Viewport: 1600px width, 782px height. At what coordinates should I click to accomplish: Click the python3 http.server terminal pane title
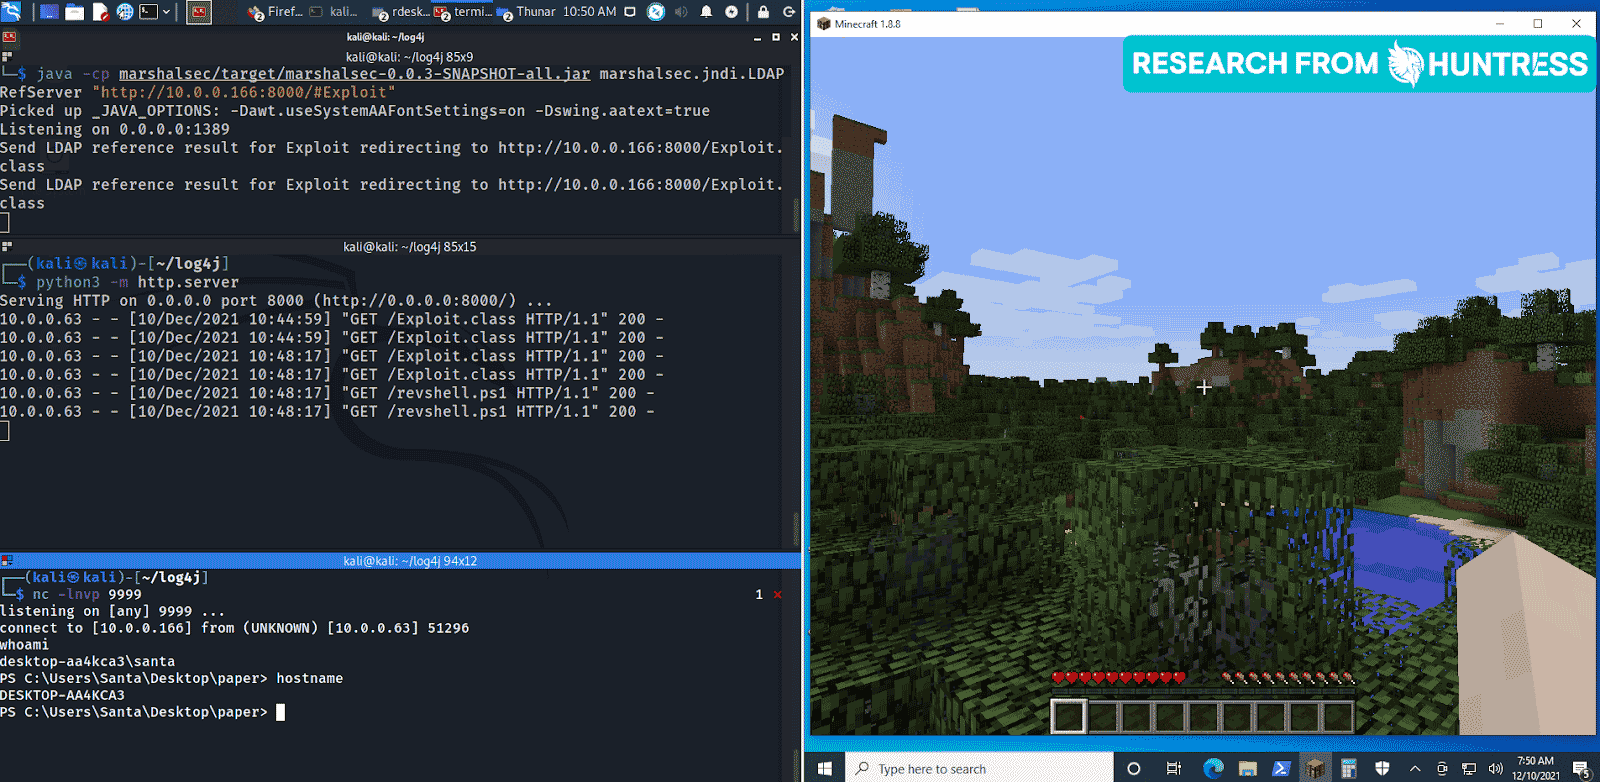click(409, 246)
